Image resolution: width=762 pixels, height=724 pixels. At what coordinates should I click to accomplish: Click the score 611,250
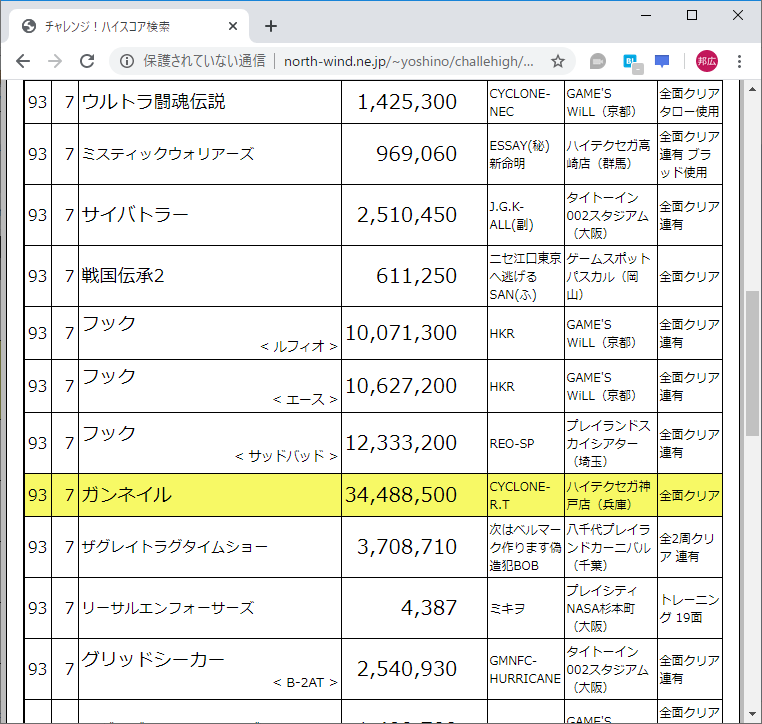coord(416,276)
